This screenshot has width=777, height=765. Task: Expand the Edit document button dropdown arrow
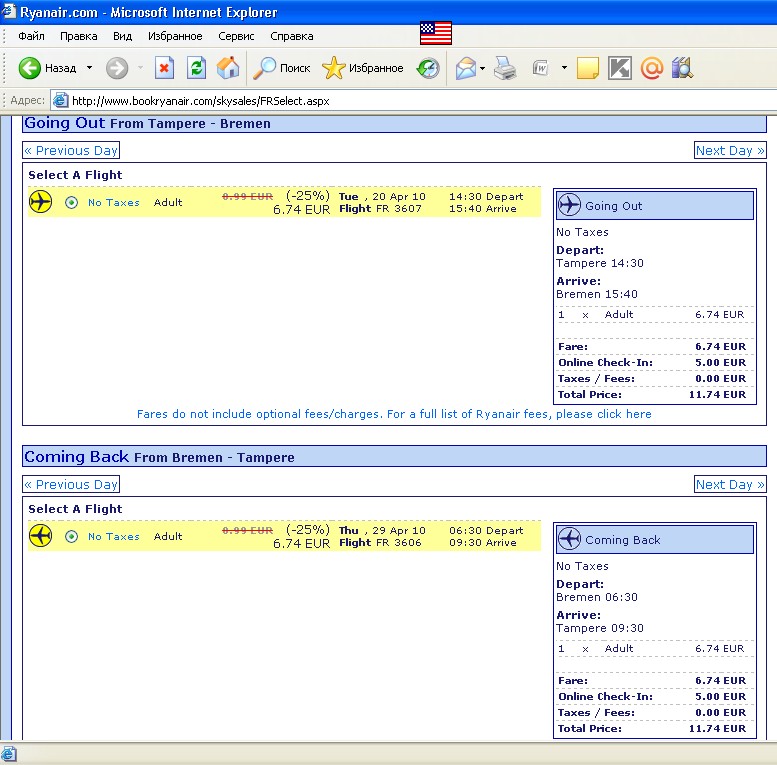[x=564, y=68]
